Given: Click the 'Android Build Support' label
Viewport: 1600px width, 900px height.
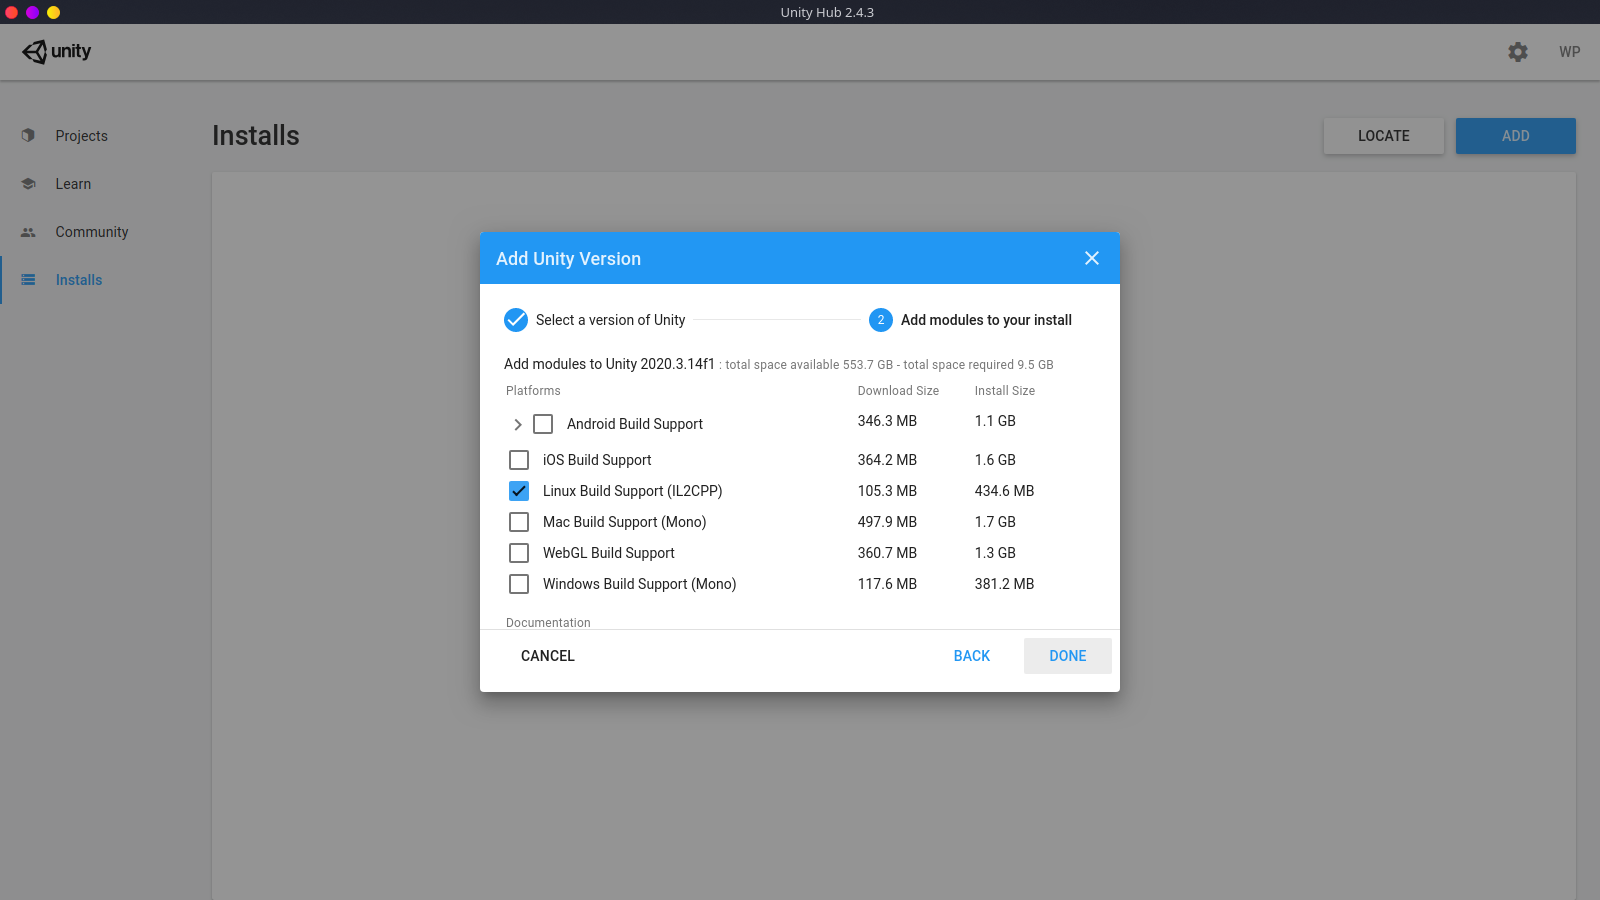Looking at the screenshot, I should pos(635,424).
